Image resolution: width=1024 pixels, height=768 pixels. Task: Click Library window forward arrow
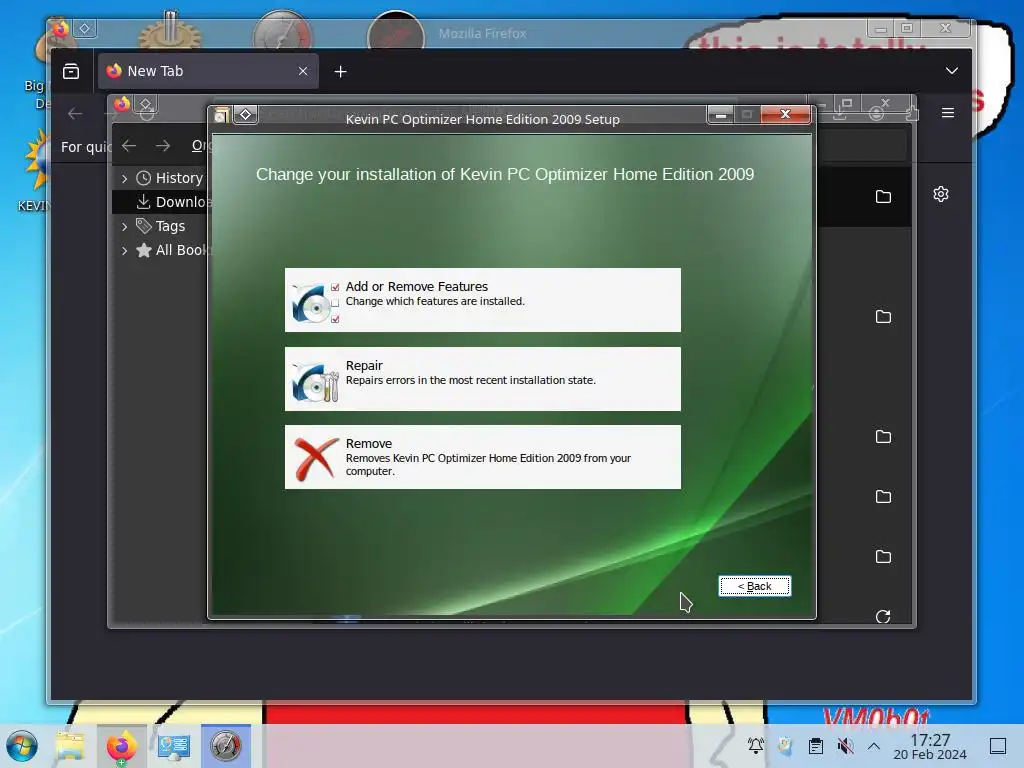click(163, 146)
